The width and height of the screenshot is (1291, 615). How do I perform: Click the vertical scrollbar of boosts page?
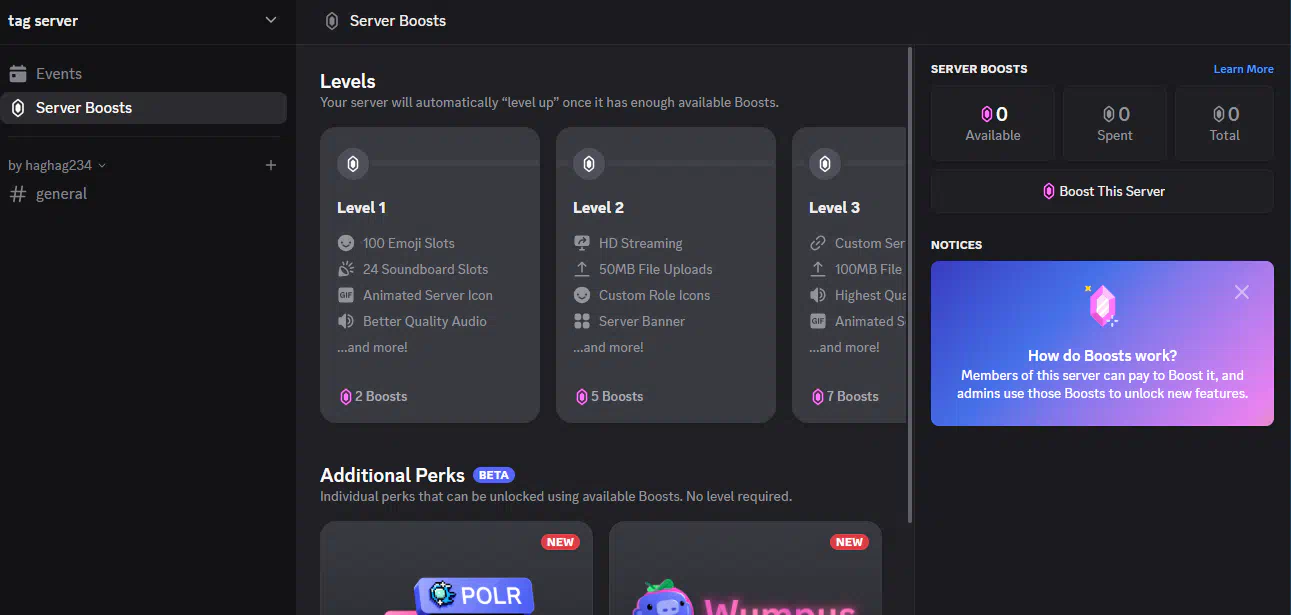coord(910,284)
